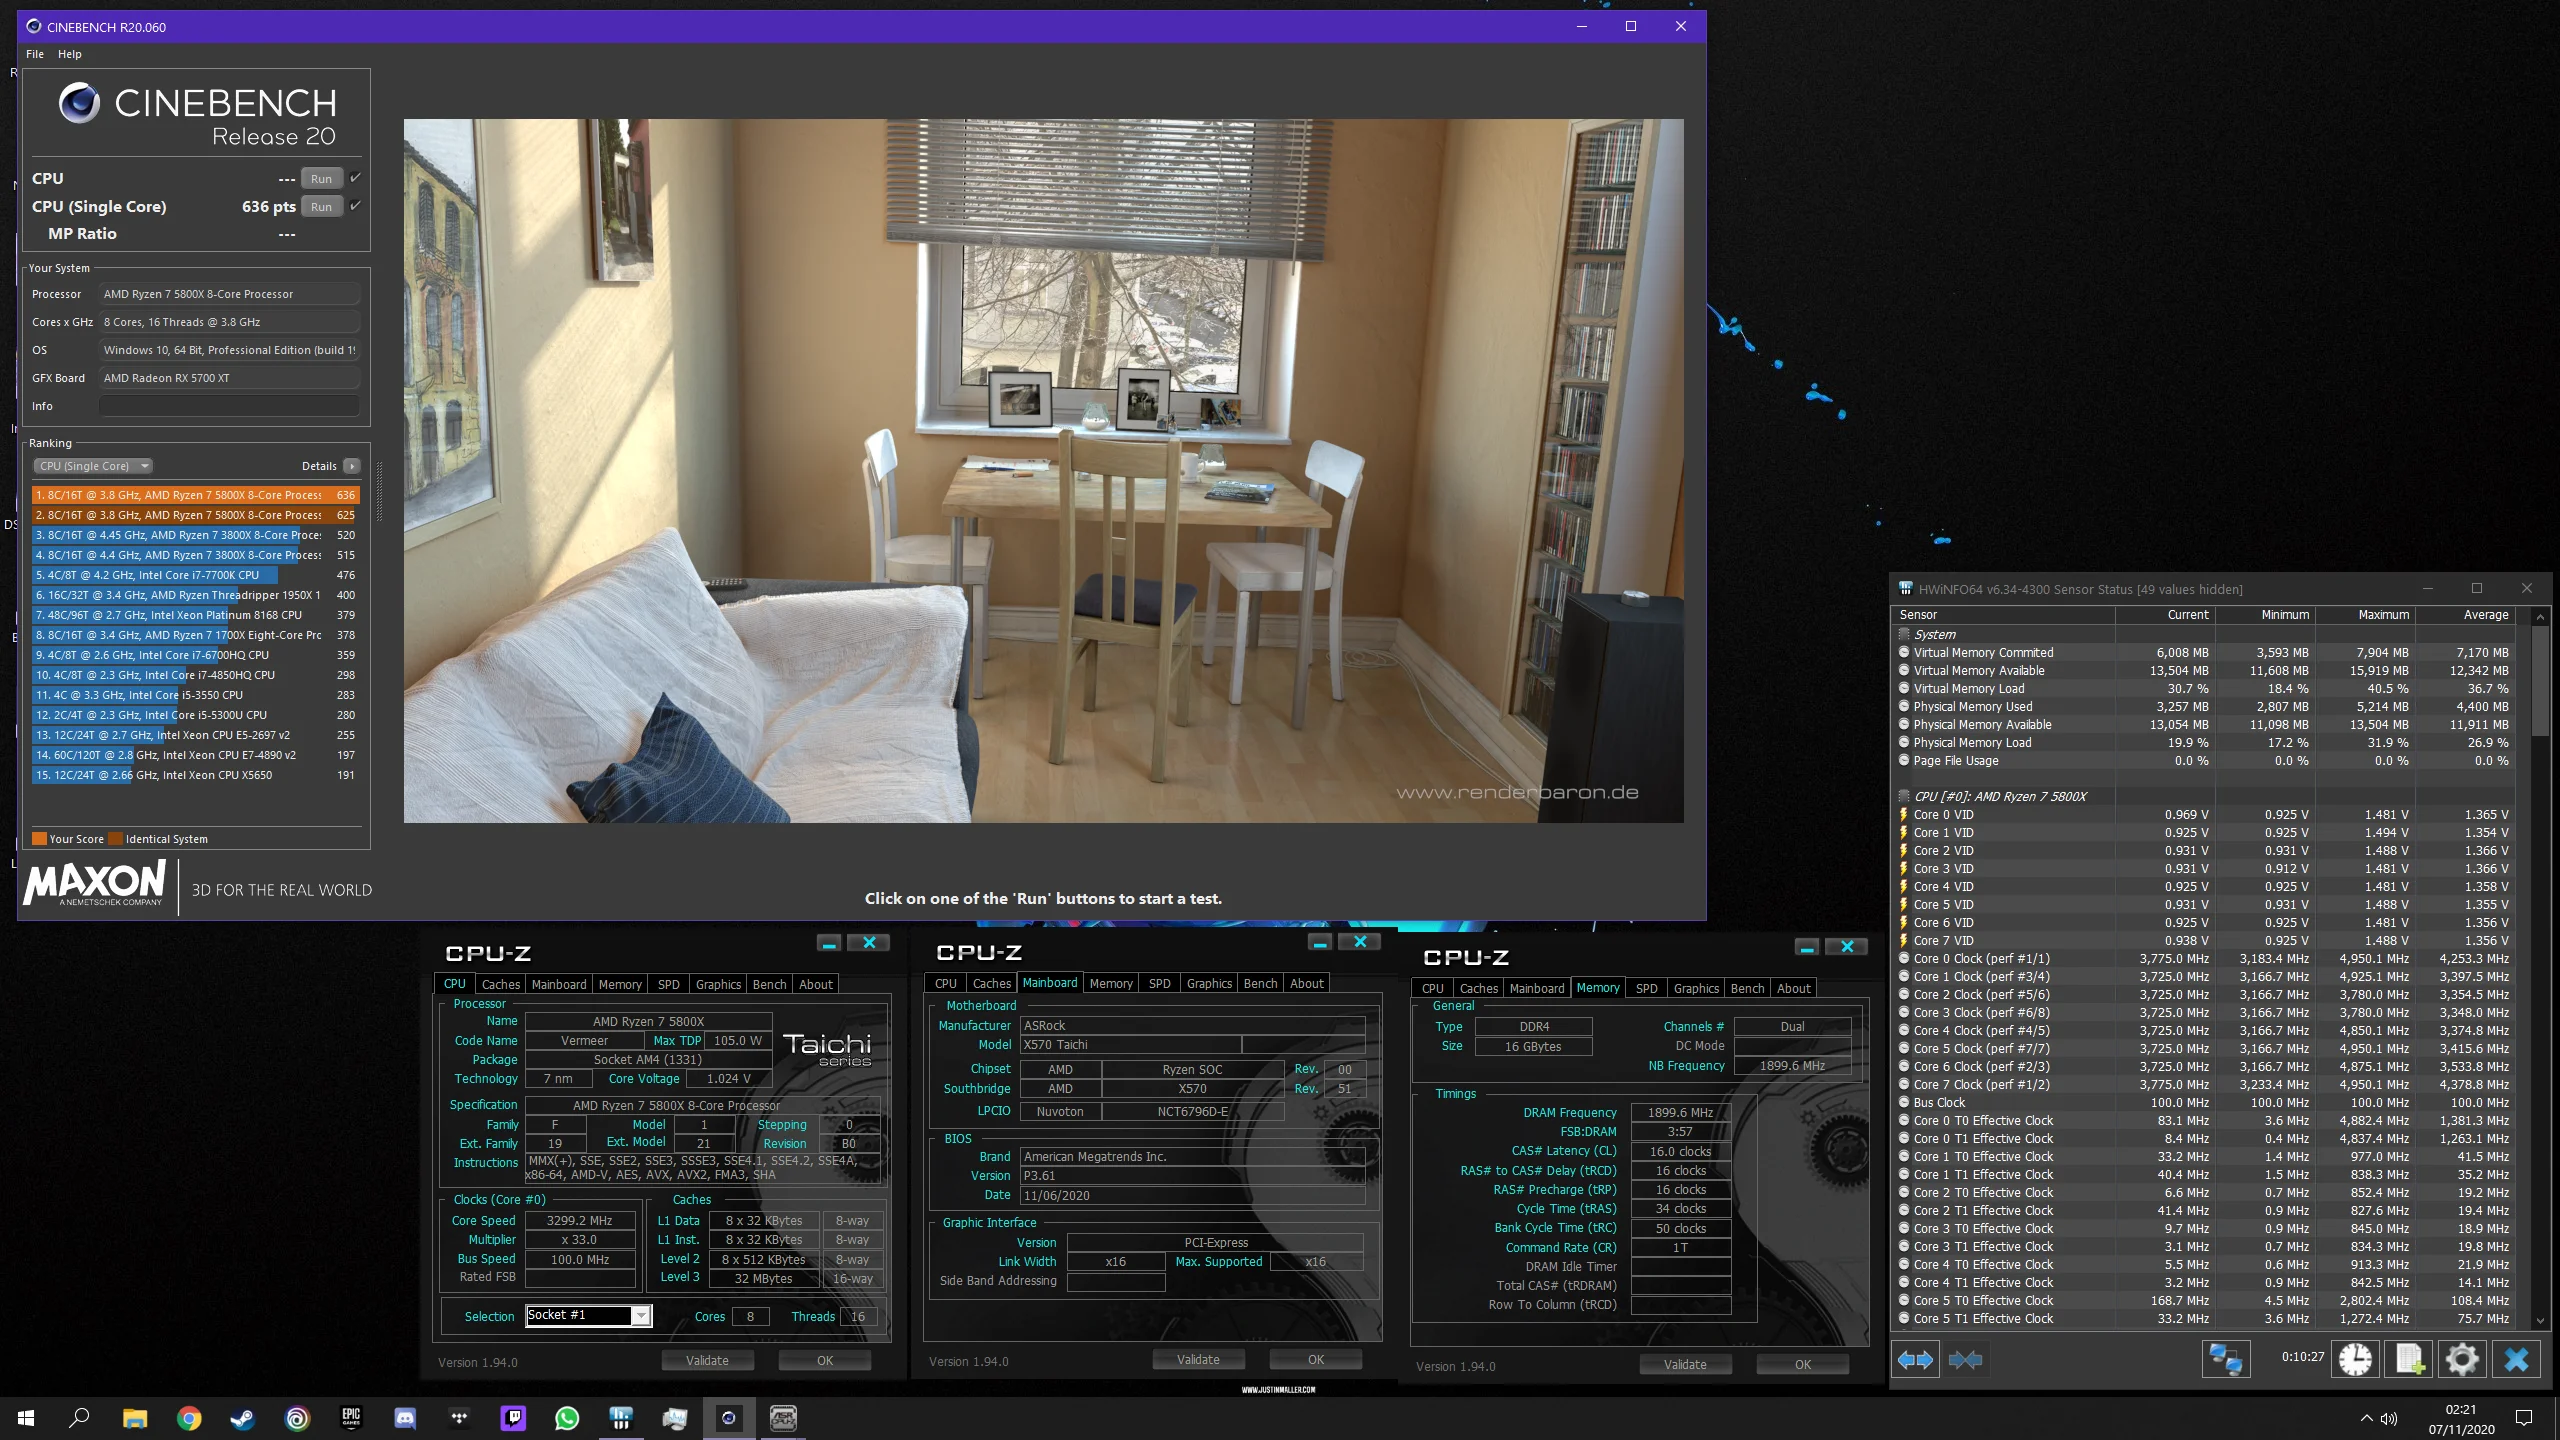Viewport: 2560px width, 1440px height.
Task: Open HWiNFO sensor settings gear icon
Action: pyautogui.click(x=2462, y=1359)
